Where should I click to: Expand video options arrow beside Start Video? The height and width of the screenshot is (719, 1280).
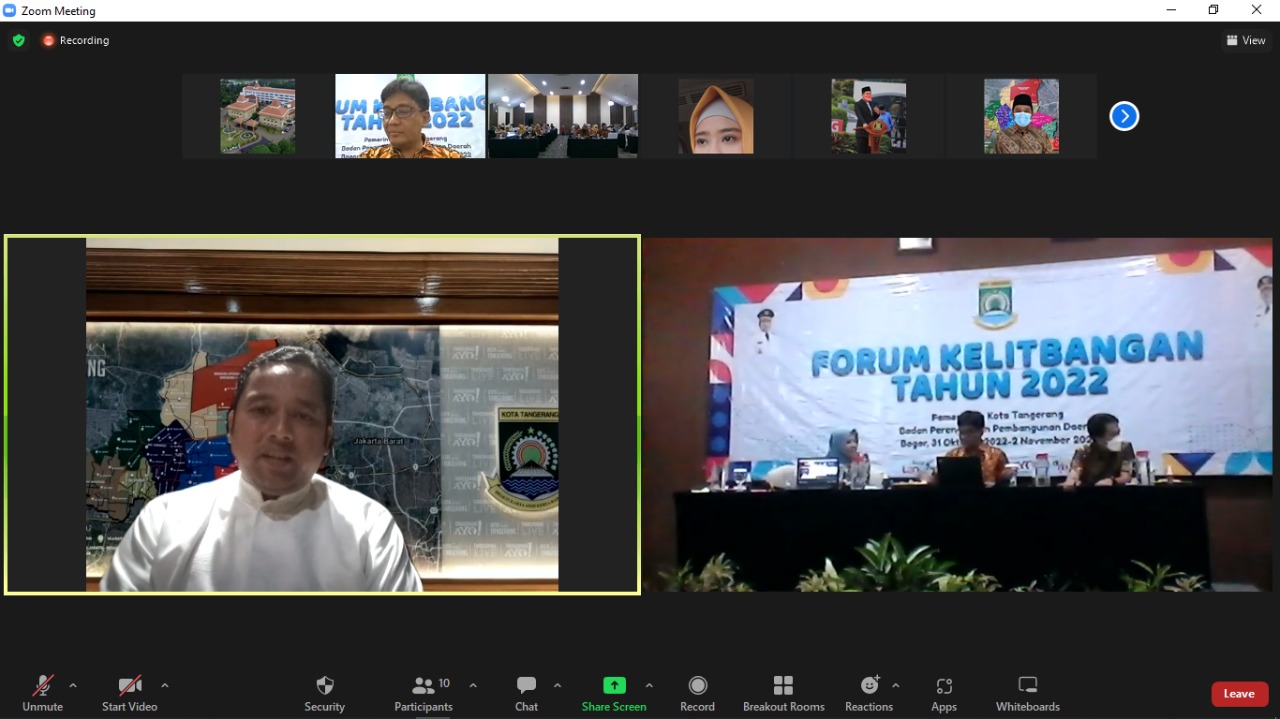(165, 686)
